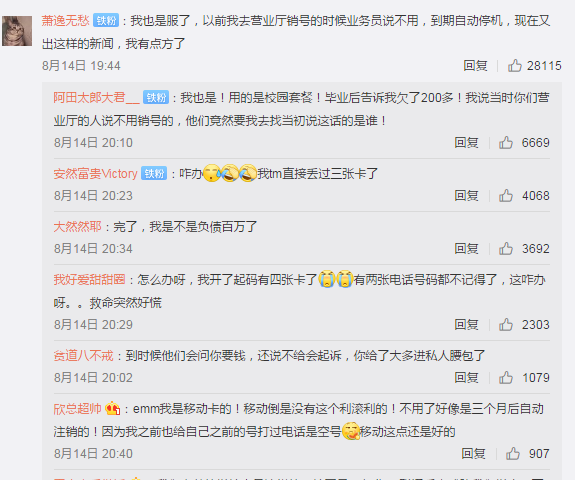Screen dimensions: 575x480
Task: Click the badge icon after 欣总超帅
Action: [x=112, y=408]
